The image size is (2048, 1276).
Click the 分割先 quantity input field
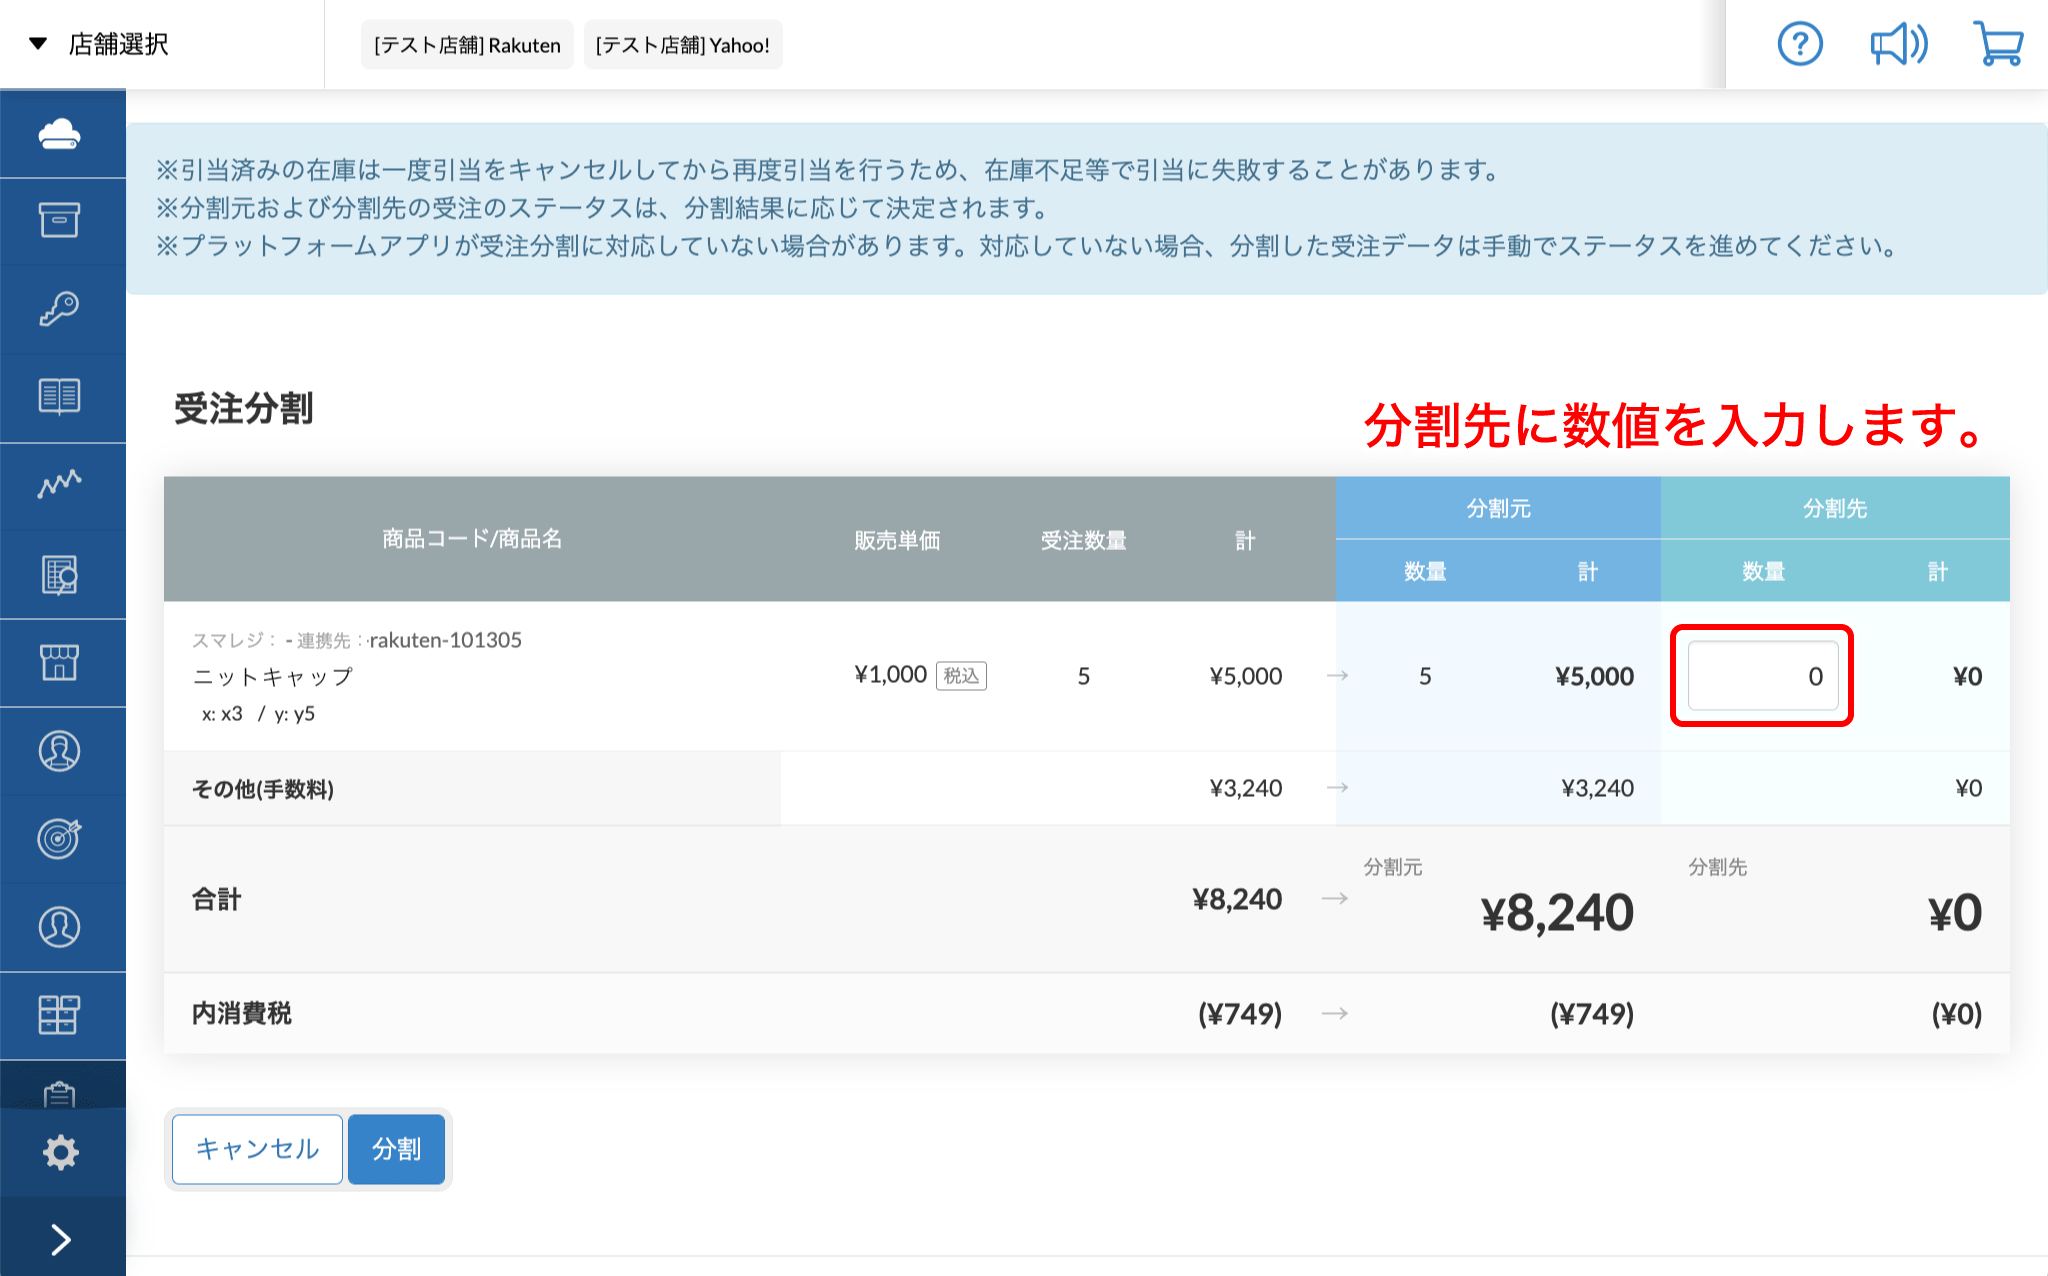1762,676
